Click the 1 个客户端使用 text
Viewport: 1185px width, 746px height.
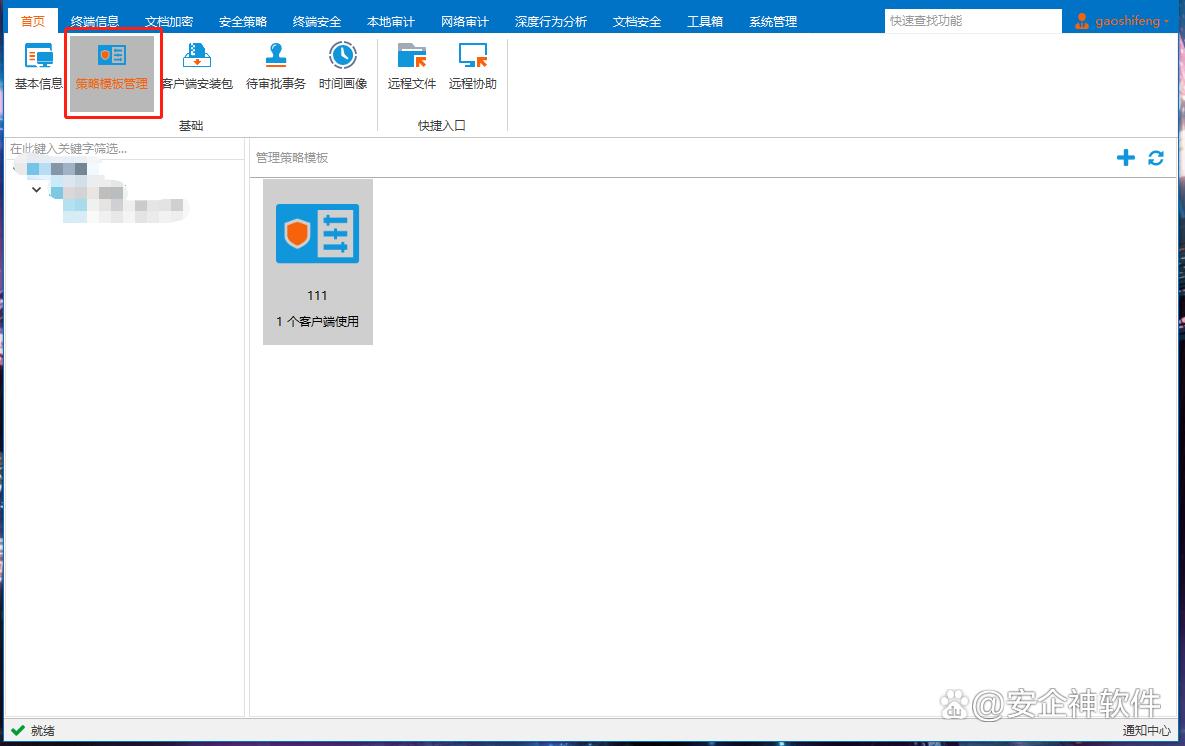click(x=317, y=321)
